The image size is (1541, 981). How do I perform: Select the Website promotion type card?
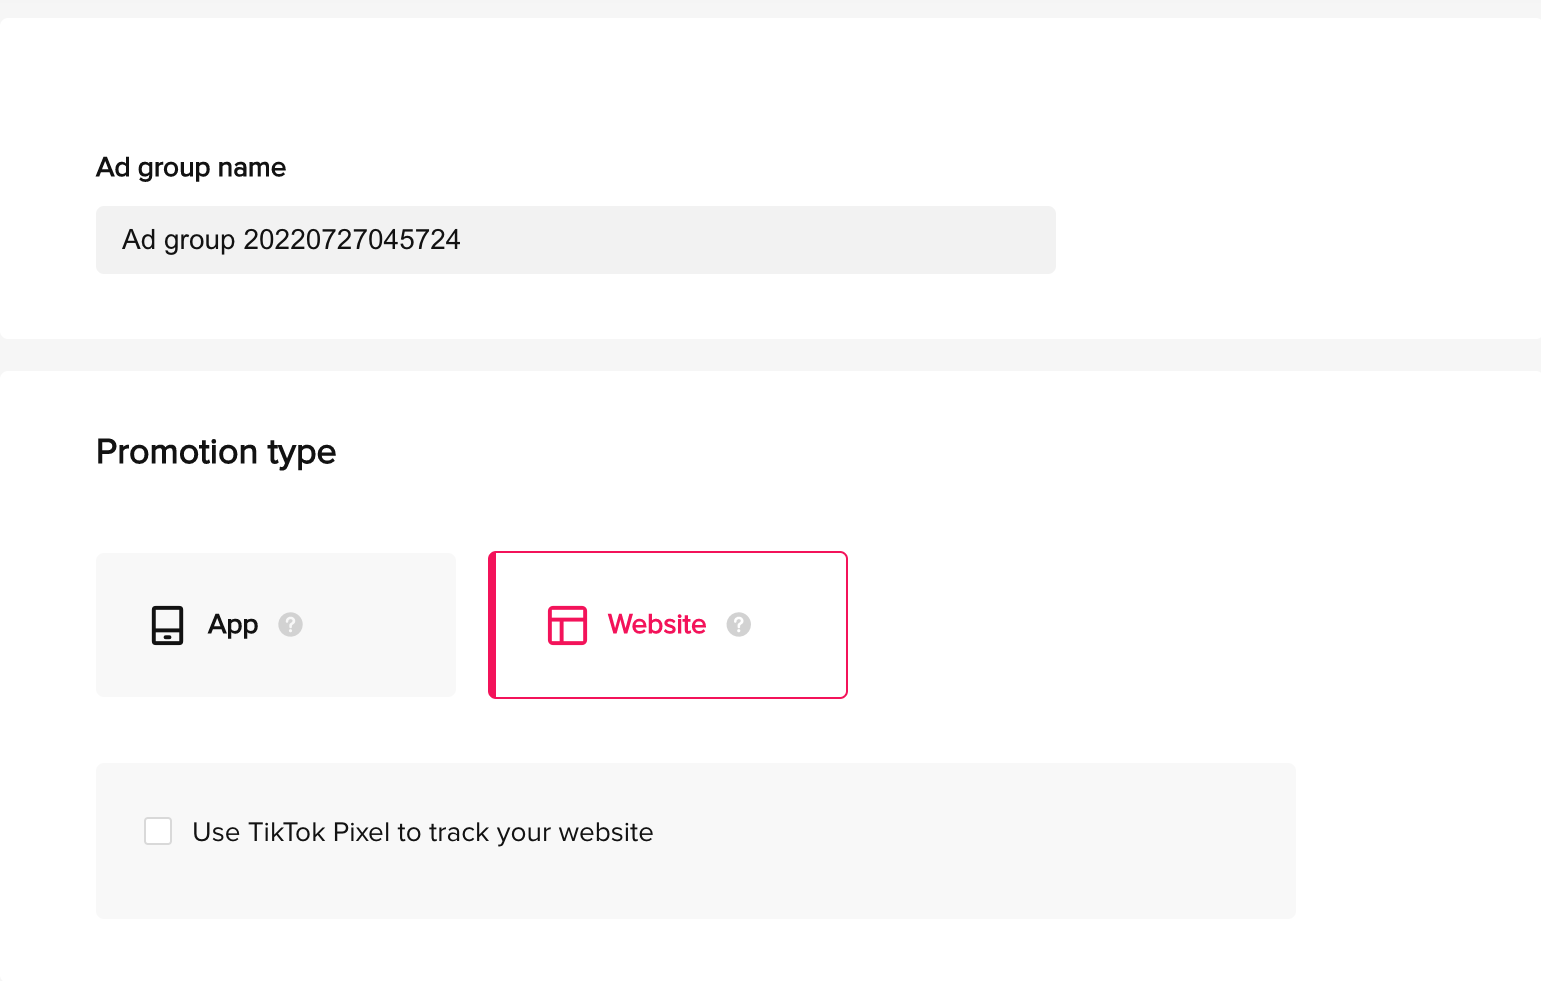click(668, 625)
